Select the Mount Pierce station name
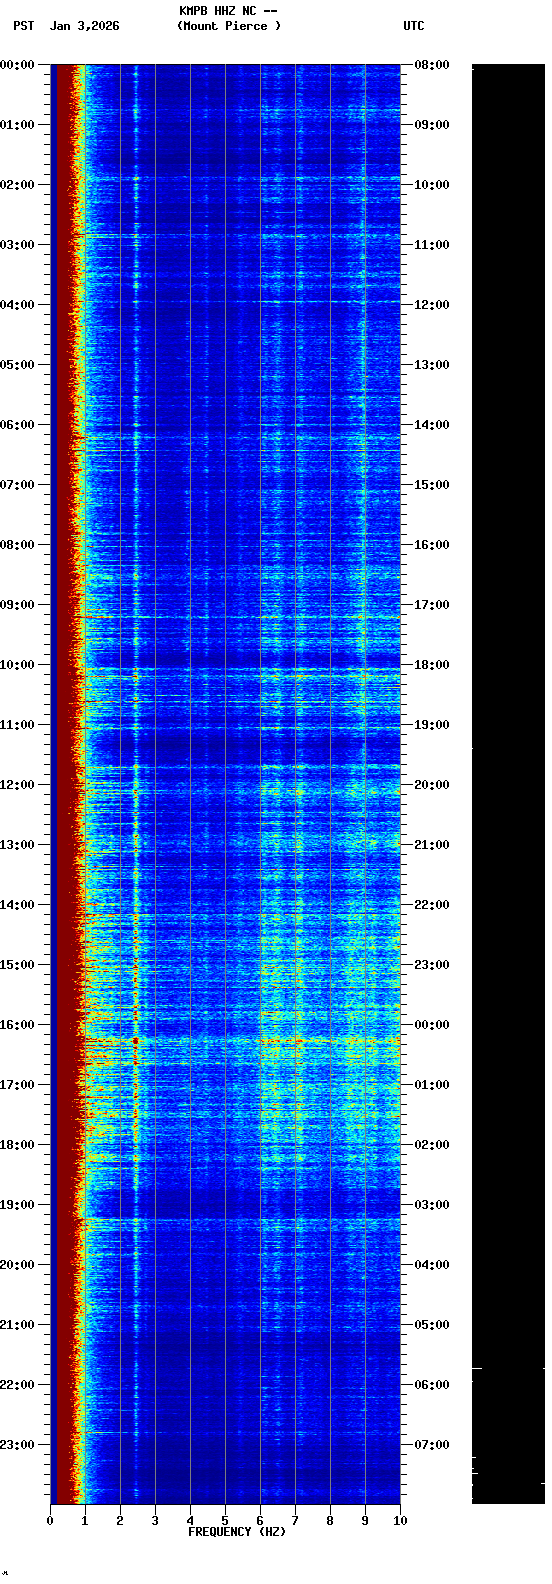This screenshot has height=1584, width=552. coord(229,26)
